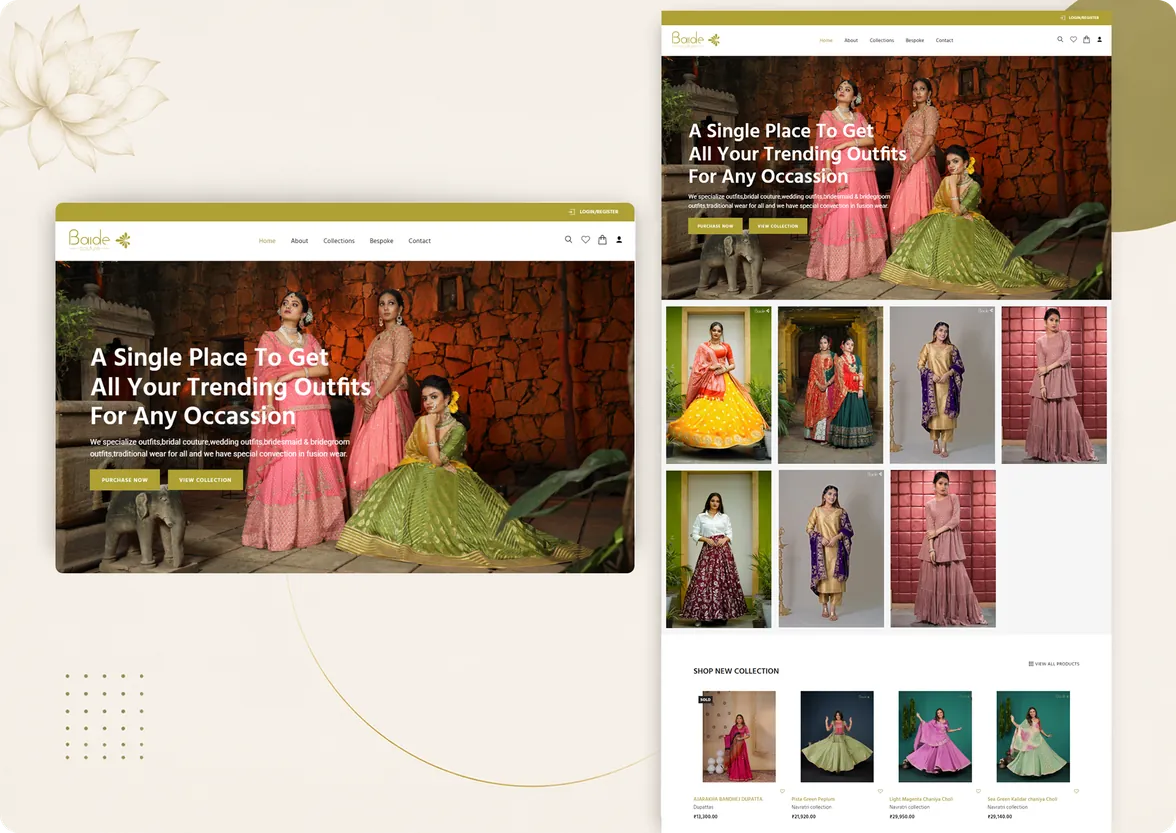Favorite the Pista Green Peplum with its heart
Image resolution: width=1176 pixels, height=833 pixels.
880,791
